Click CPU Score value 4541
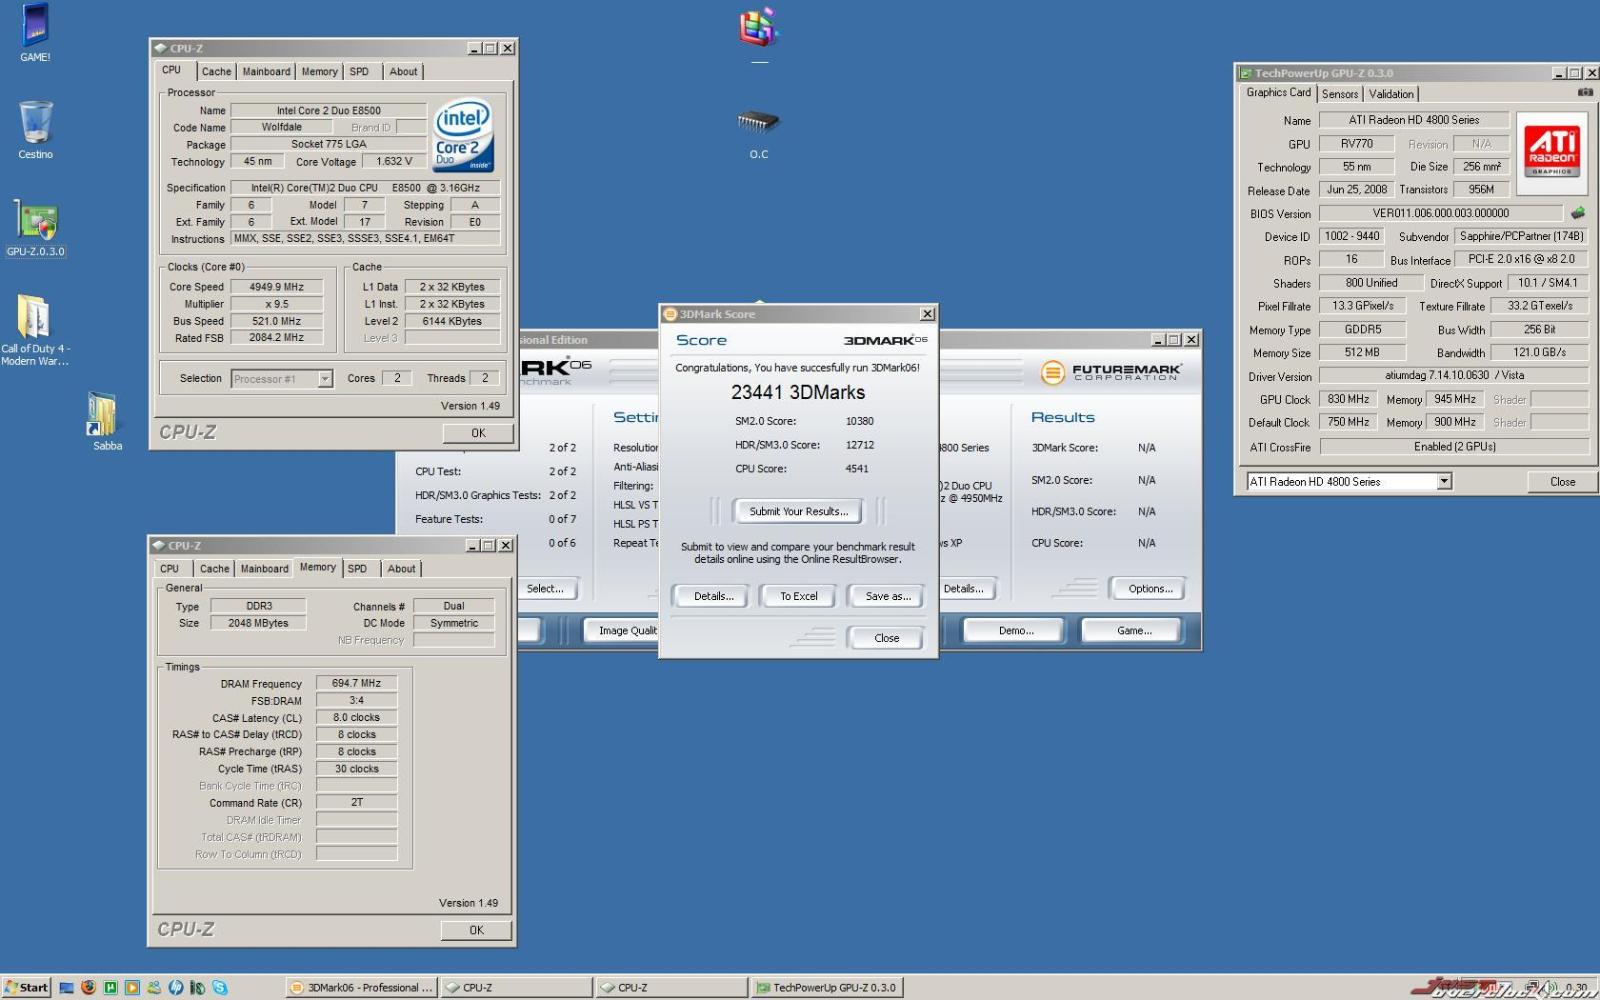The image size is (1600, 1000). coord(857,469)
